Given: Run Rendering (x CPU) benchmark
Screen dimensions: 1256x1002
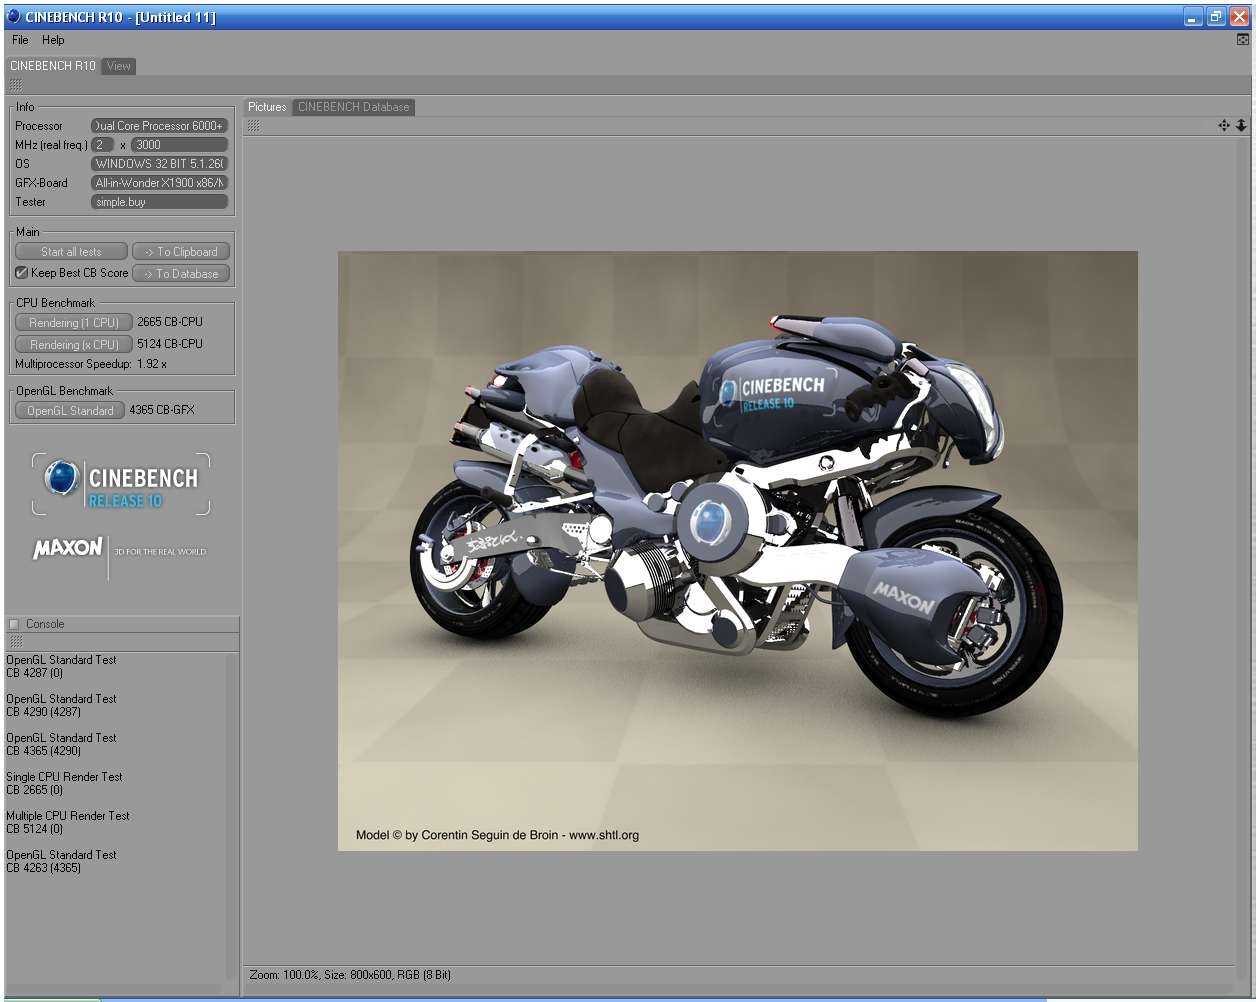Looking at the screenshot, I should click(x=74, y=345).
